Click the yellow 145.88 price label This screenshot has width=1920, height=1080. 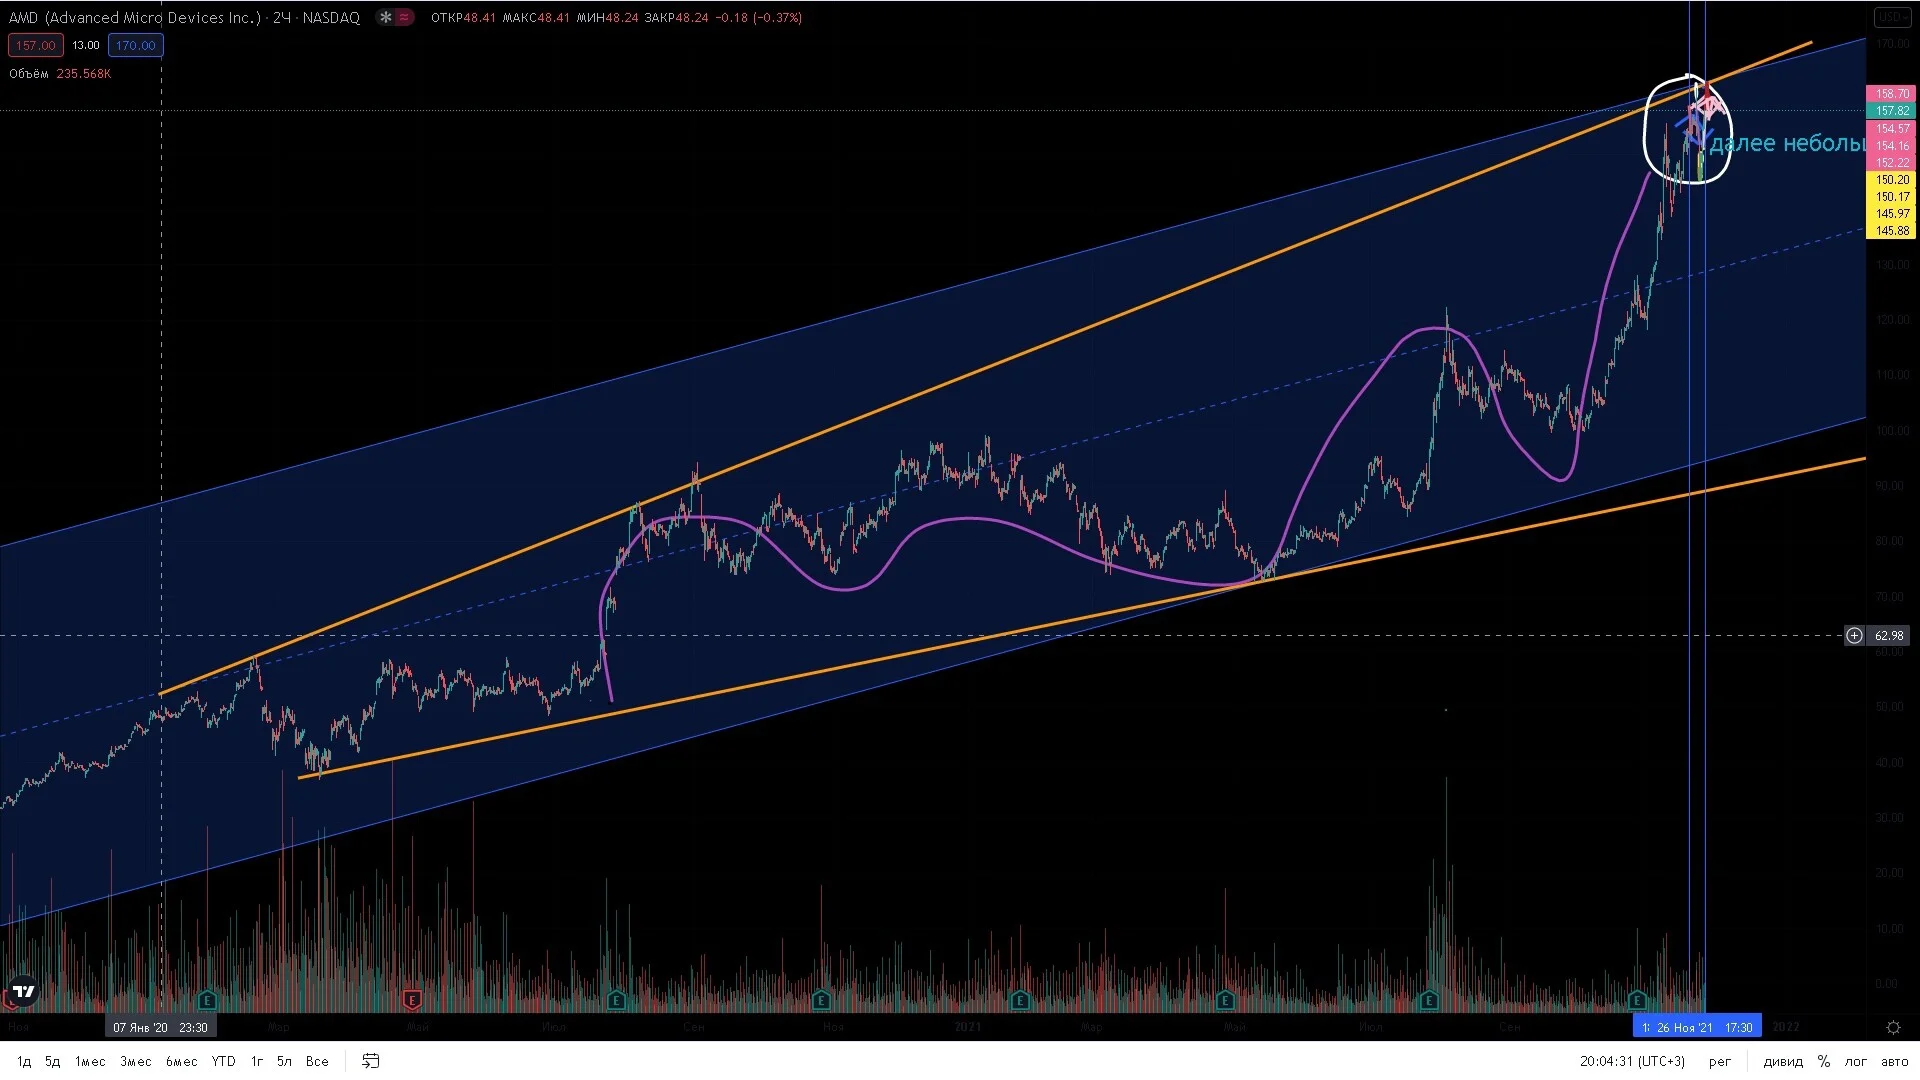[1891, 231]
